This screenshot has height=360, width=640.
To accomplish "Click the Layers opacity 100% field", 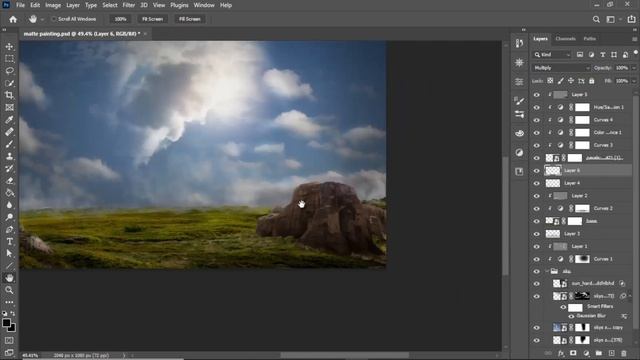I will click(622, 68).
